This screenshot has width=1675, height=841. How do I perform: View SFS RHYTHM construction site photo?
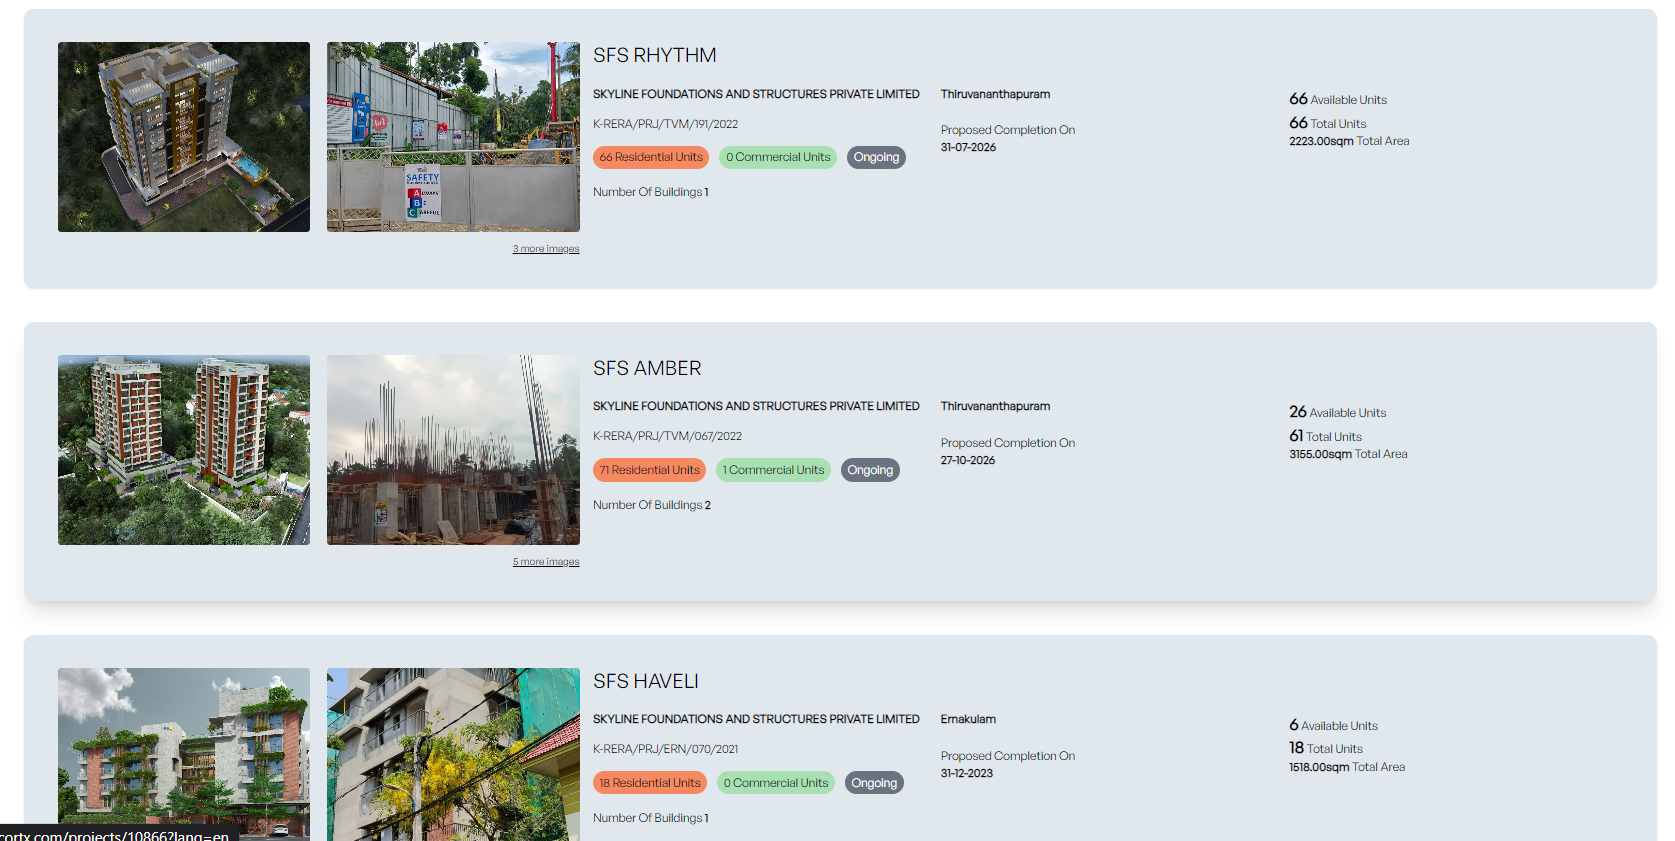(453, 137)
